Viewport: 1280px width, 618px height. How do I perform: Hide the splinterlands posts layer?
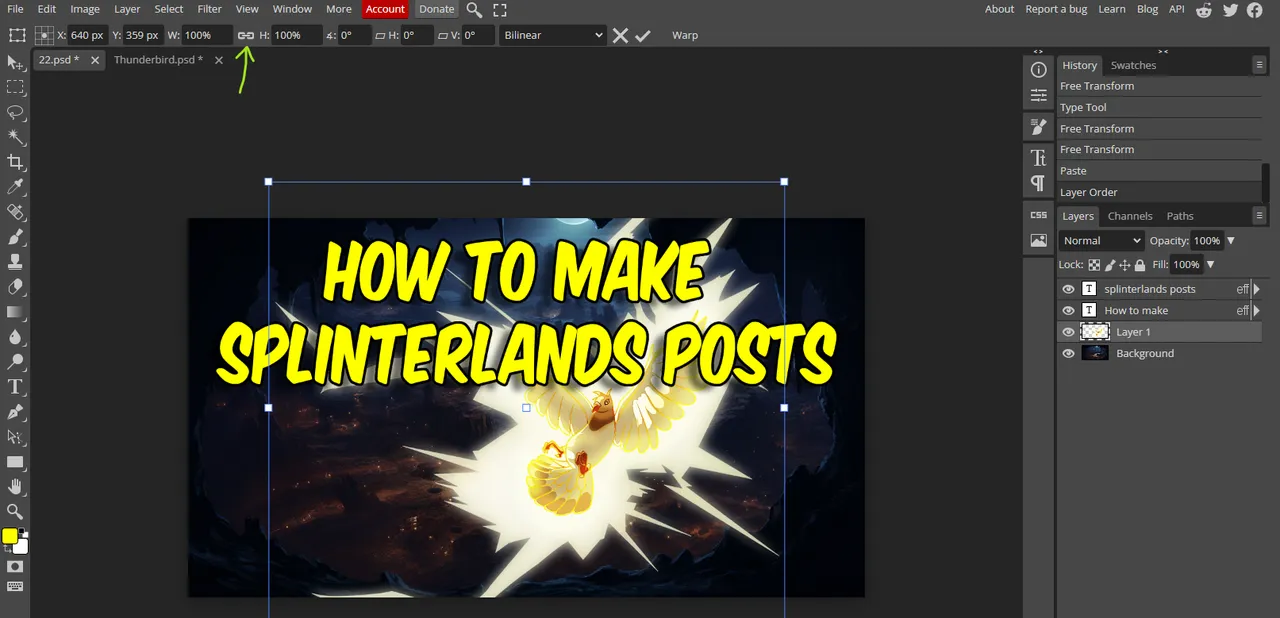point(1068,289)
